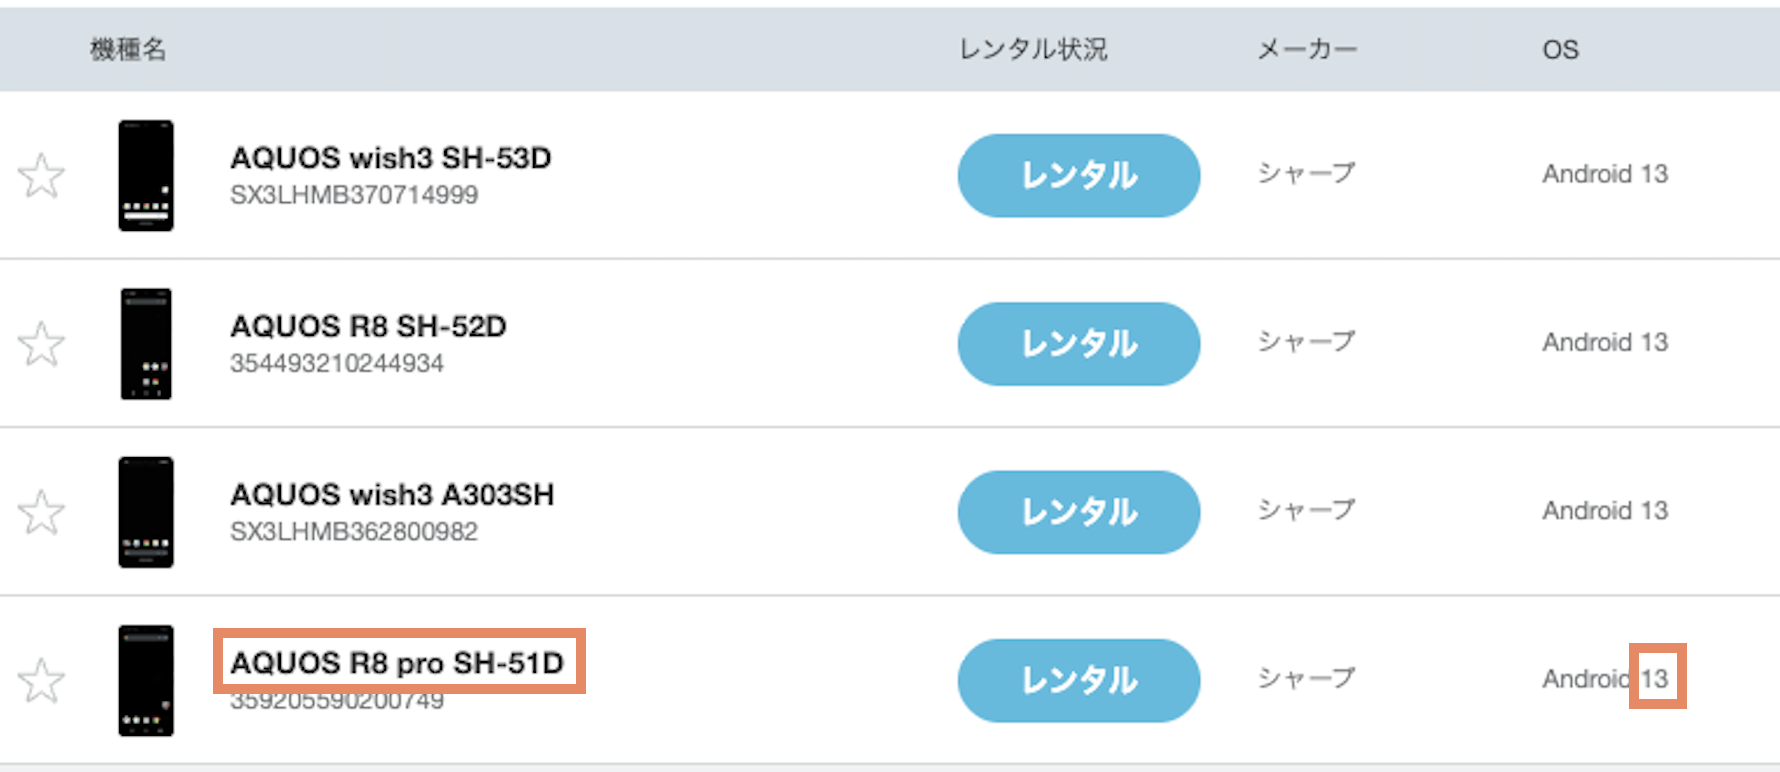Select the AQUOS wish3 A303SH name

coord(392,495)
